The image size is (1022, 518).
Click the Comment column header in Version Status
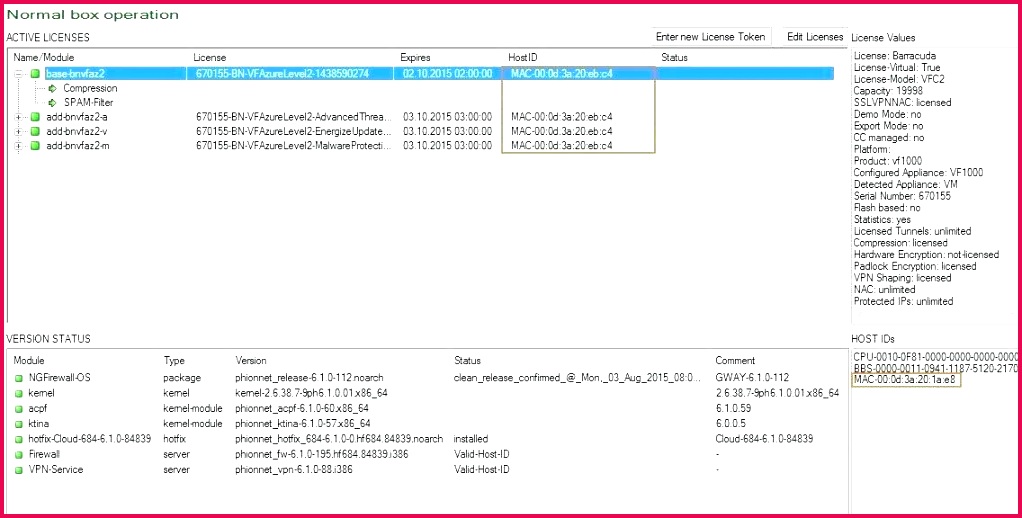tap(735, 360)
